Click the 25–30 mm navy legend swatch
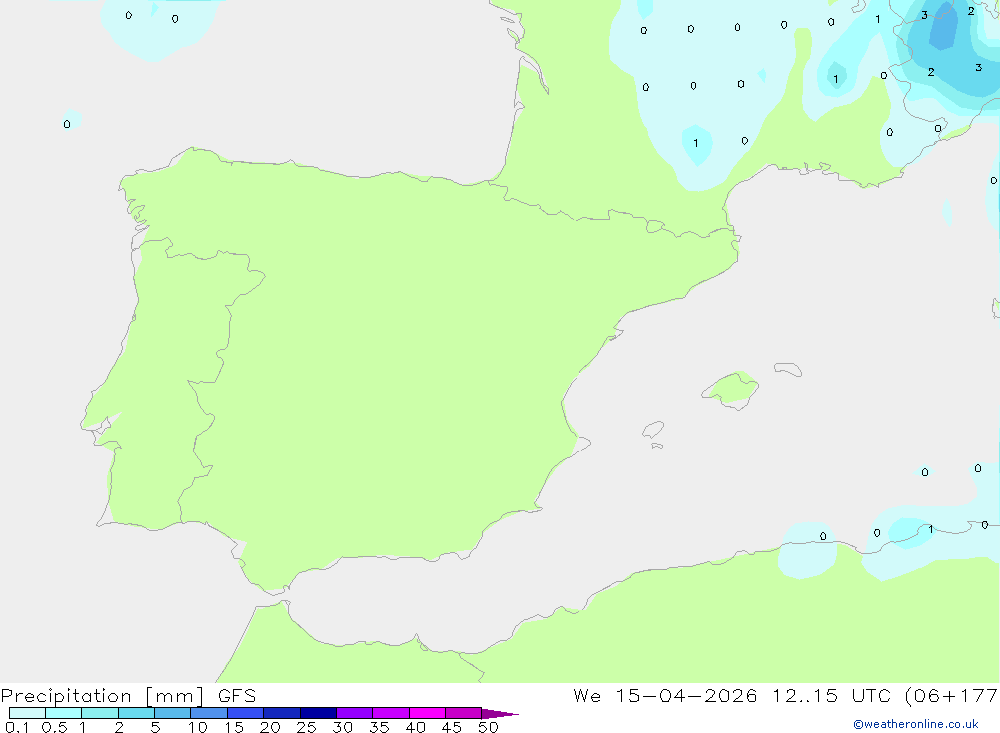 point(318,713)
